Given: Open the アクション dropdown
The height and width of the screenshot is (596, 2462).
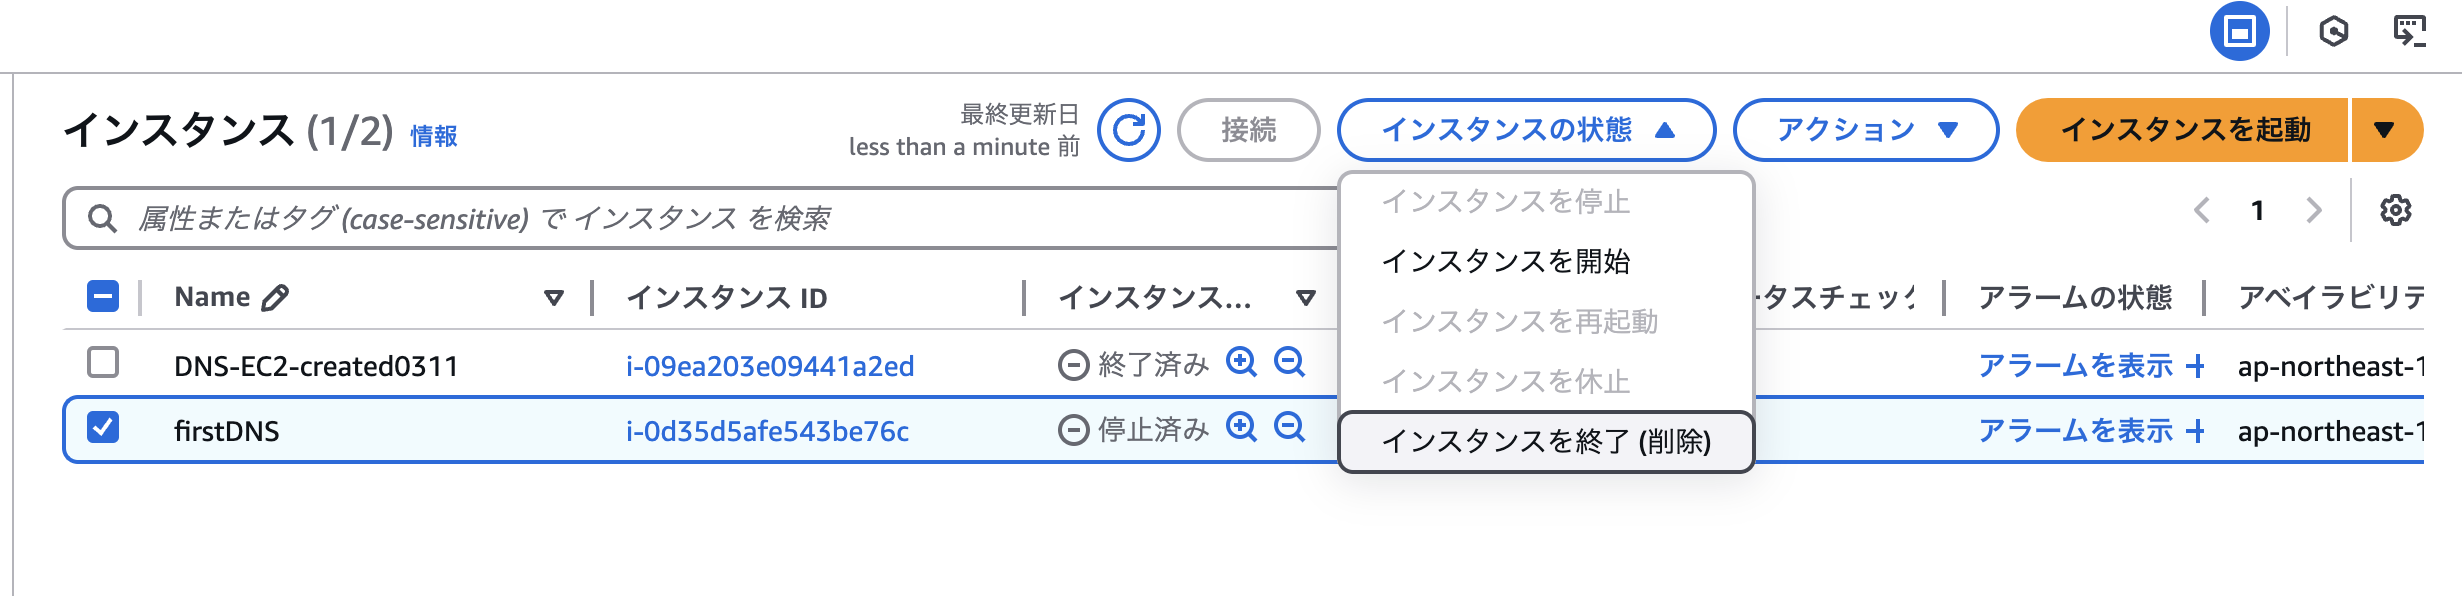Looking at the screenshot, I should pyautogui.click(x=1864, y=129).
